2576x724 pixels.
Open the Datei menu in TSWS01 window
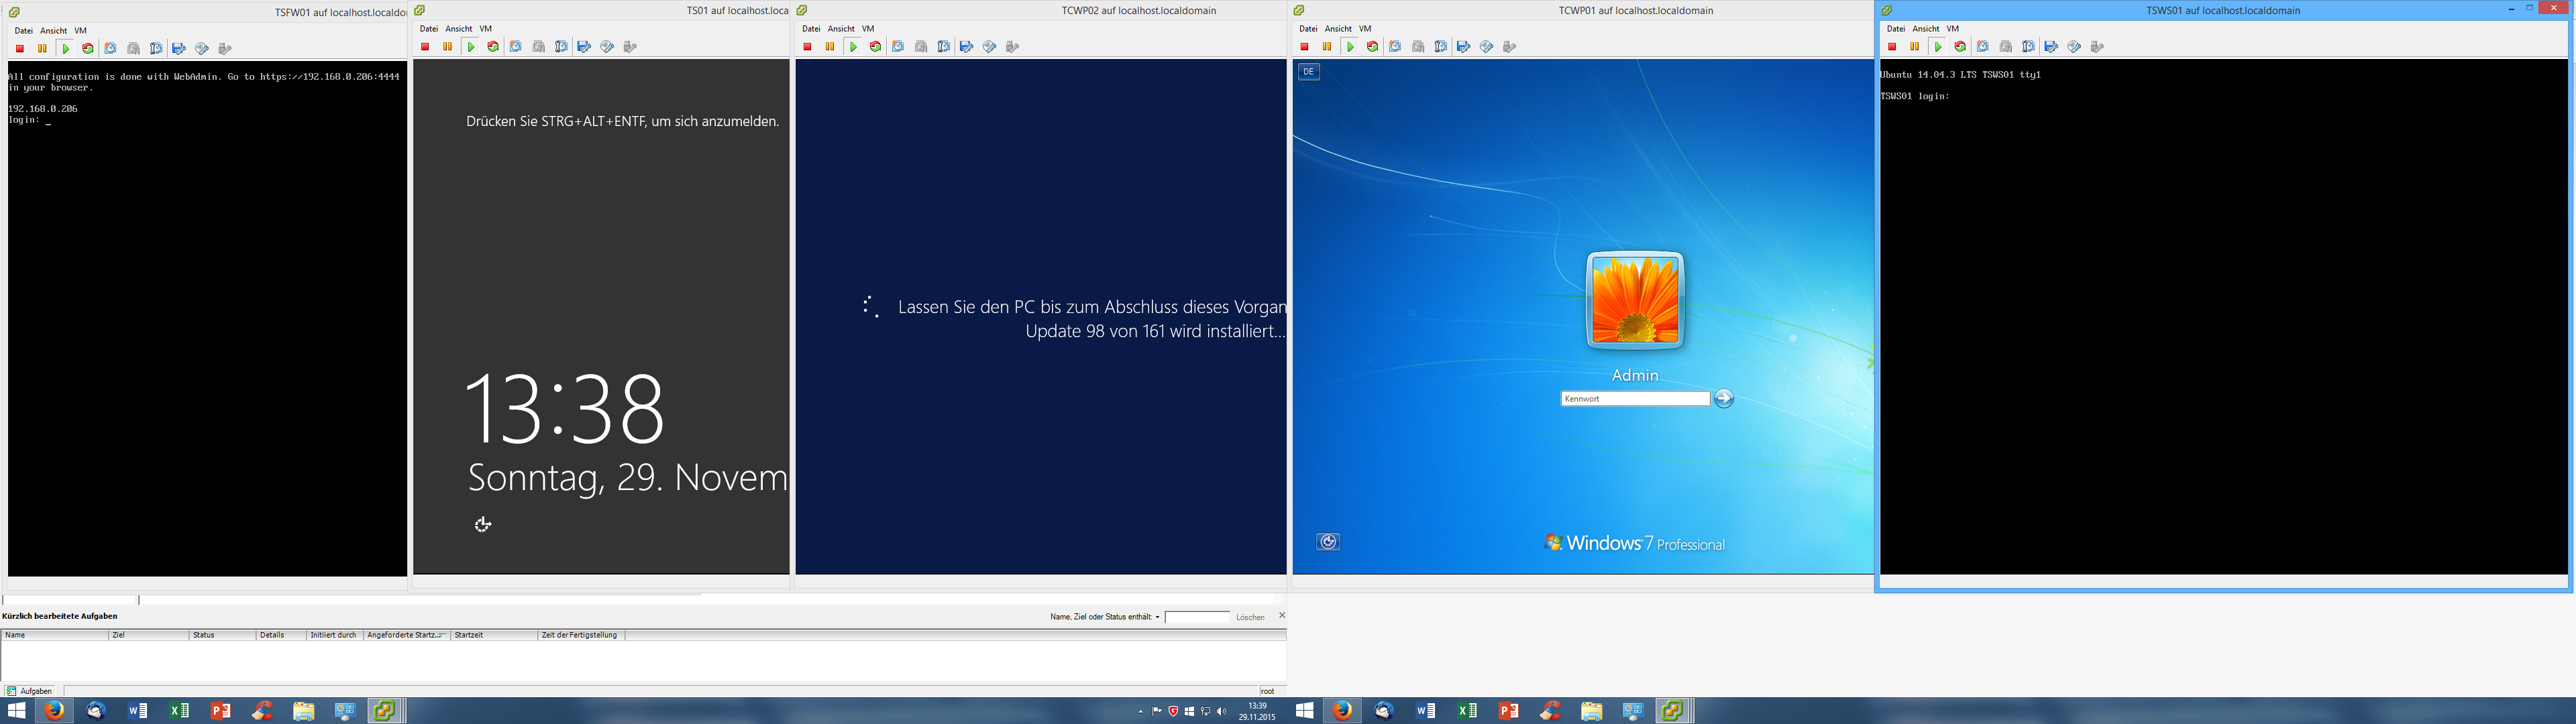pyautogui.click(x=1895, y=29)
